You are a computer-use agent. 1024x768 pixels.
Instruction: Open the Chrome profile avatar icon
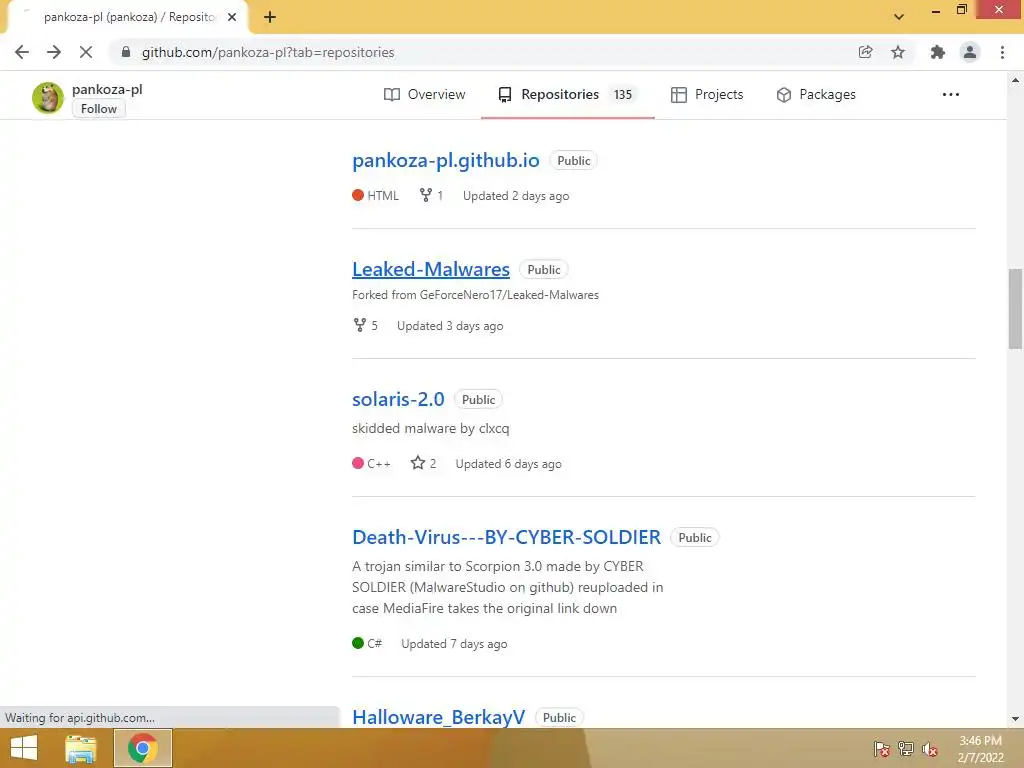point(970,52)
